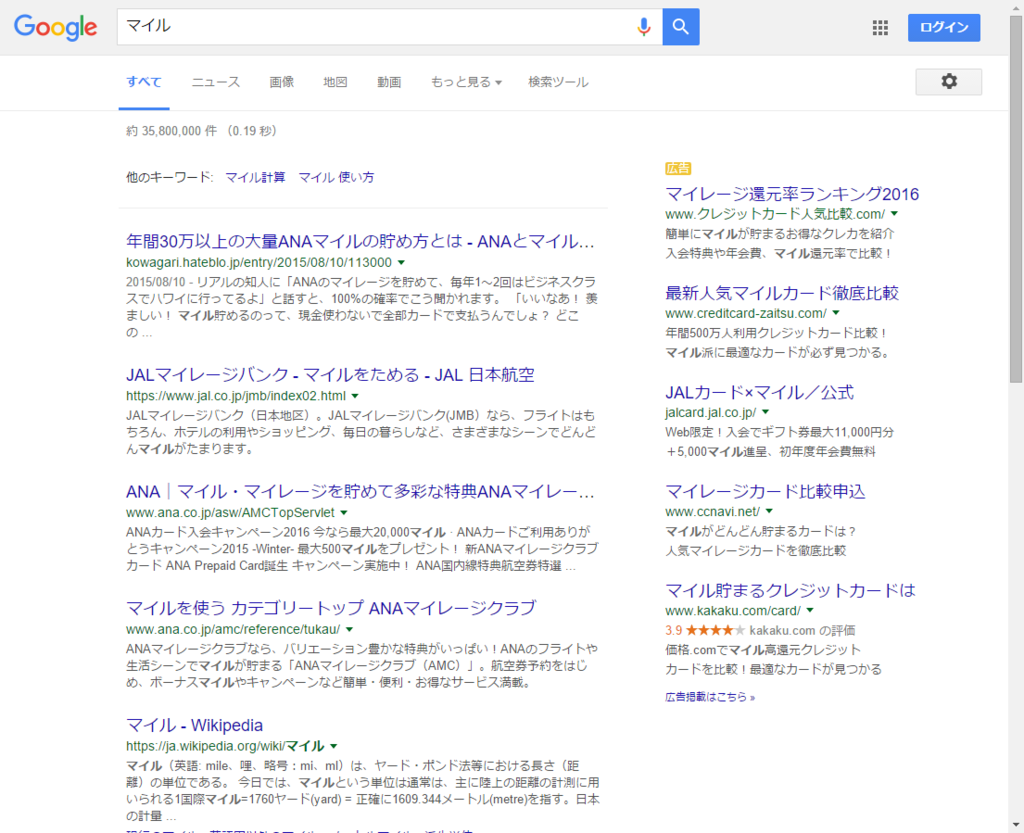Expand arrow next to www.kakaku.com/card/

tap(810, 611)
